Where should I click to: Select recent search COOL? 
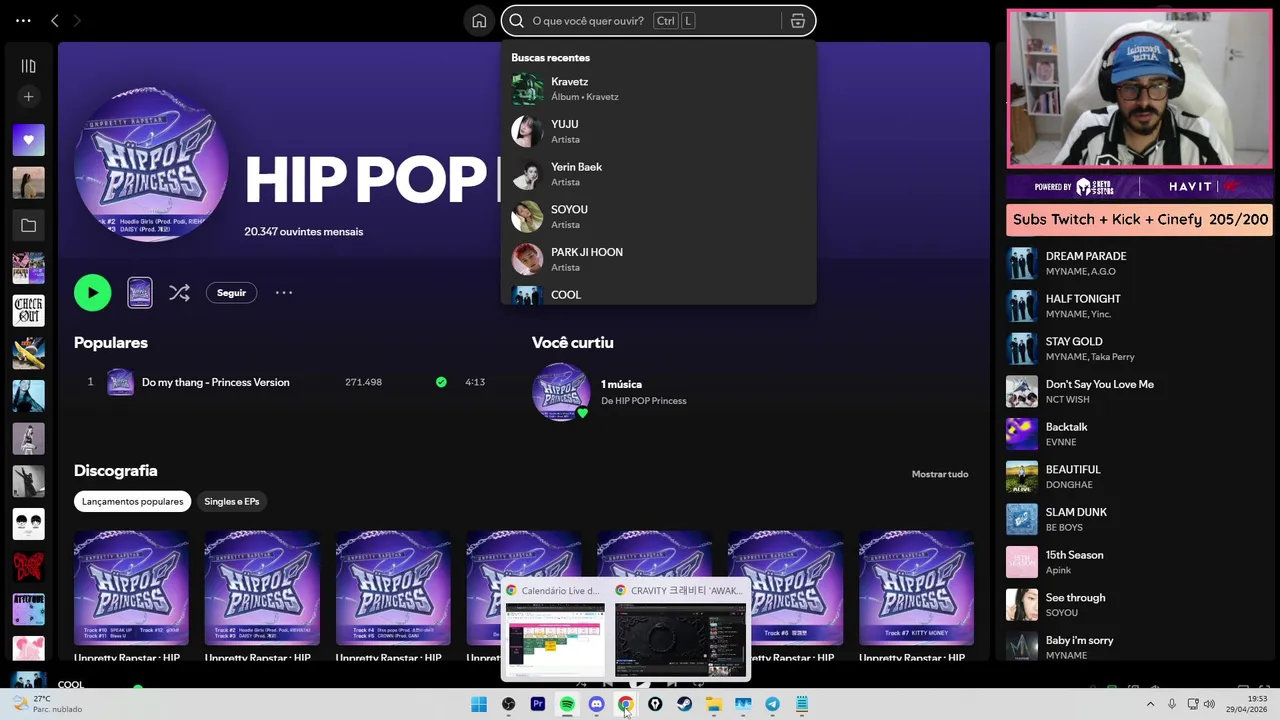(x=658, y=295)
